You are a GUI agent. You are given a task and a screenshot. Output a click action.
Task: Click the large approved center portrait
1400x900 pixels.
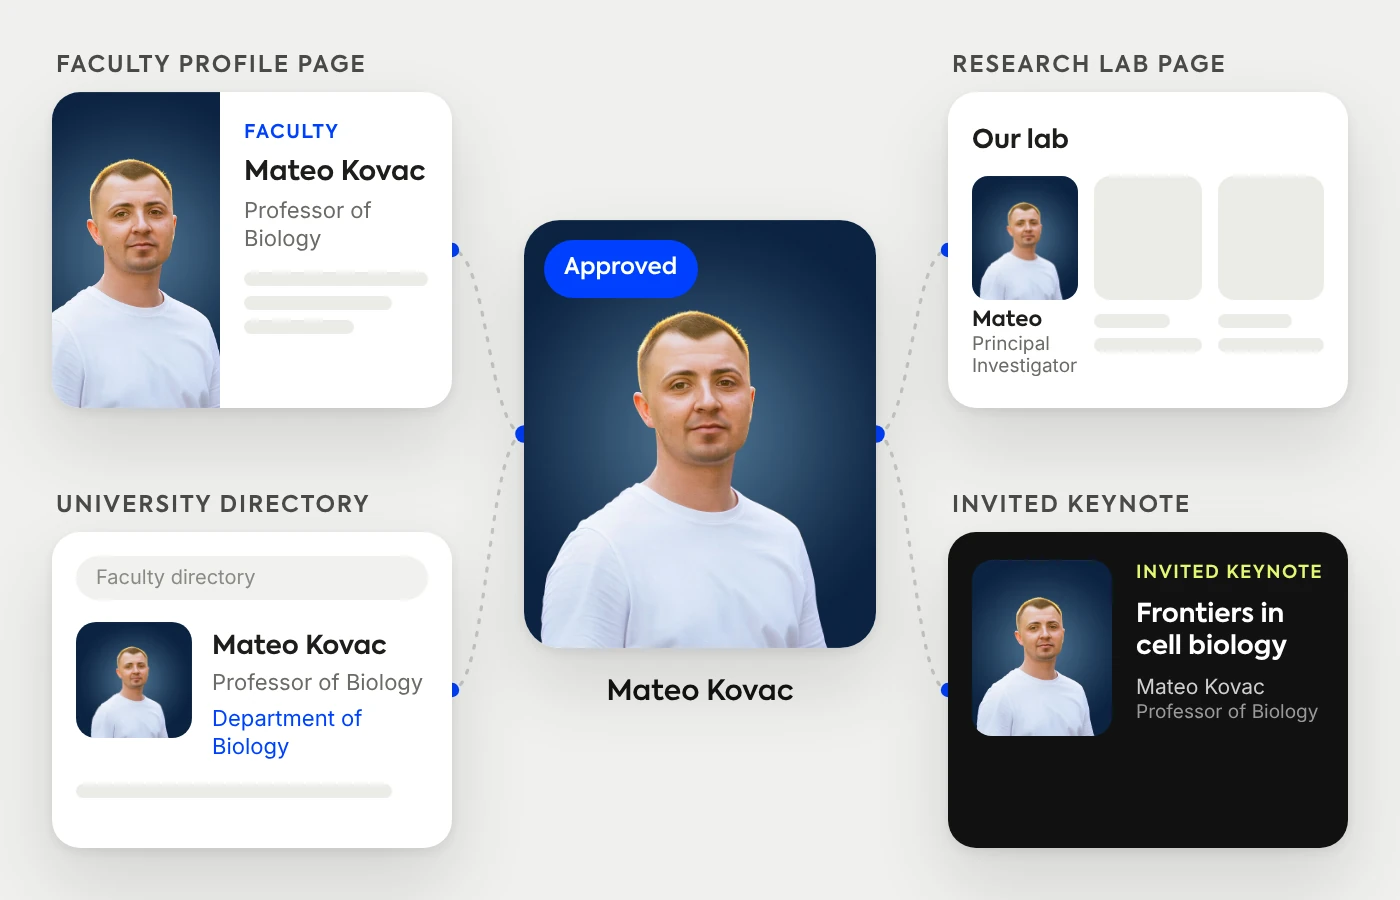[700, 434]
